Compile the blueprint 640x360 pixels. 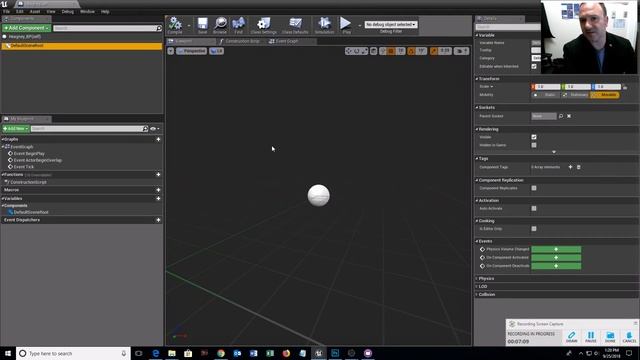[x=175, y=25]
